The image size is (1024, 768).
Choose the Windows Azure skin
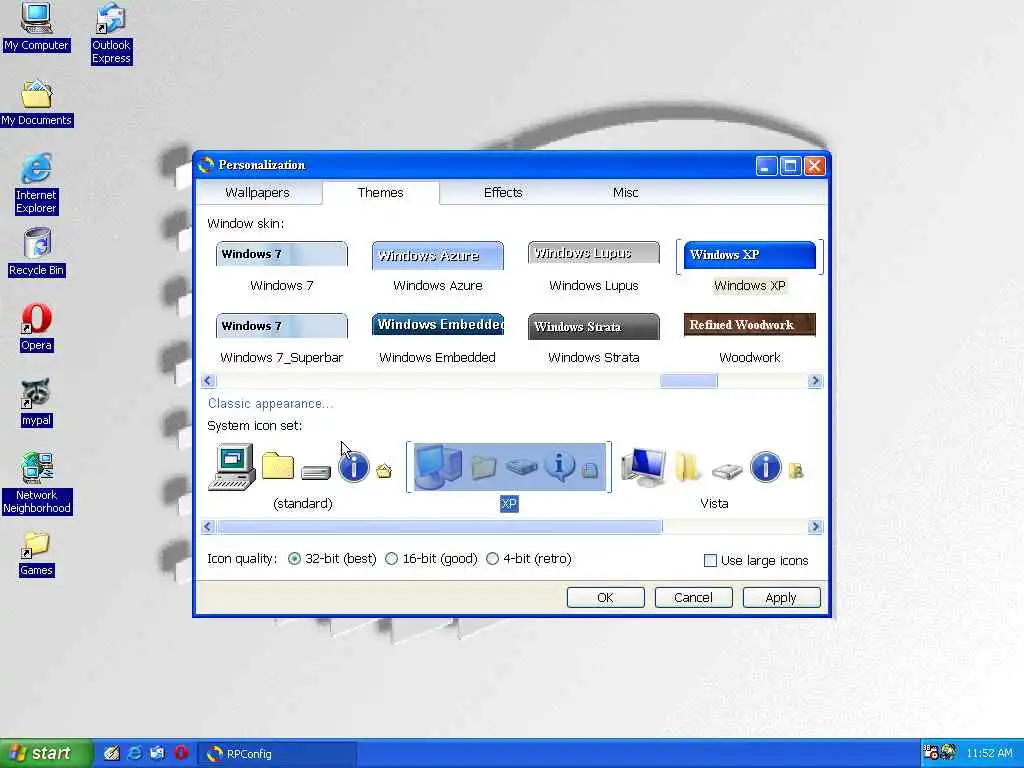(x=438, y=267)
